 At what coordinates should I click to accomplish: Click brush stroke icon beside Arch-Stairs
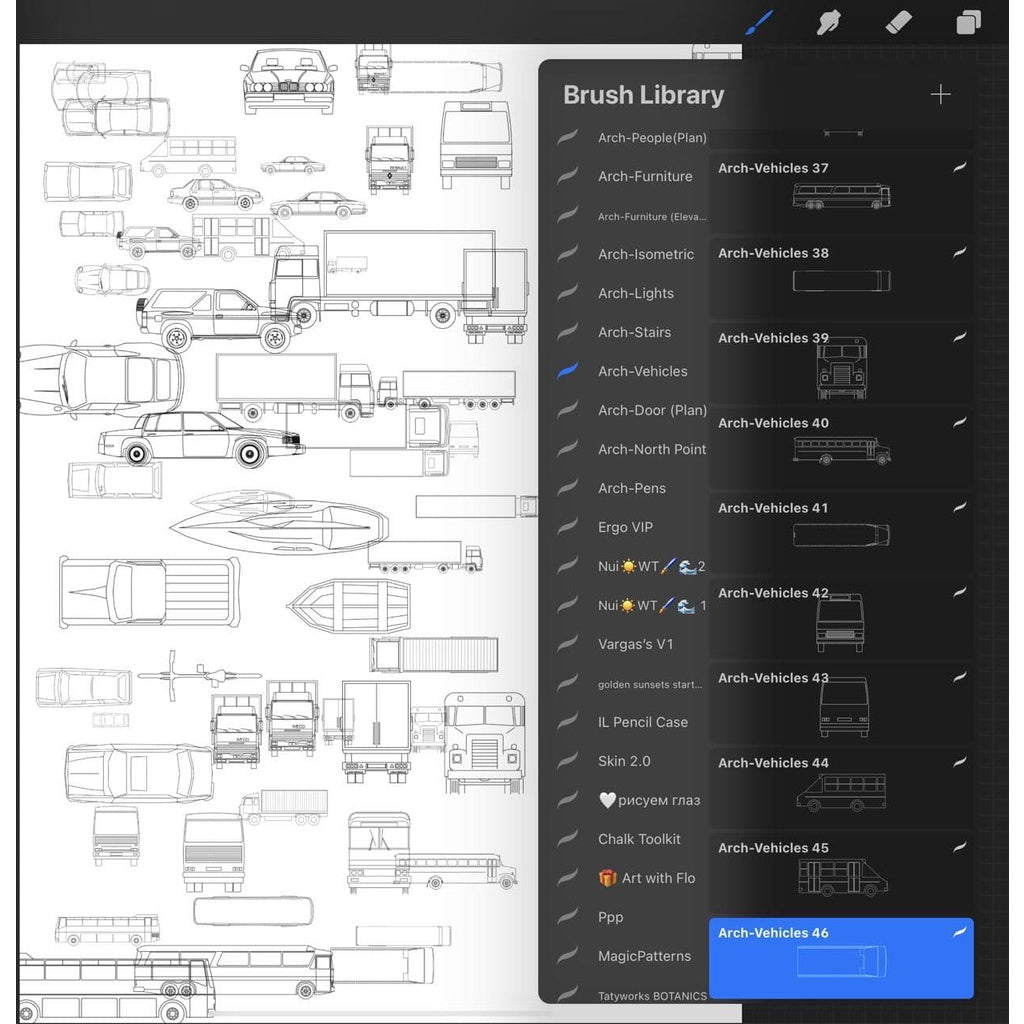568,332
